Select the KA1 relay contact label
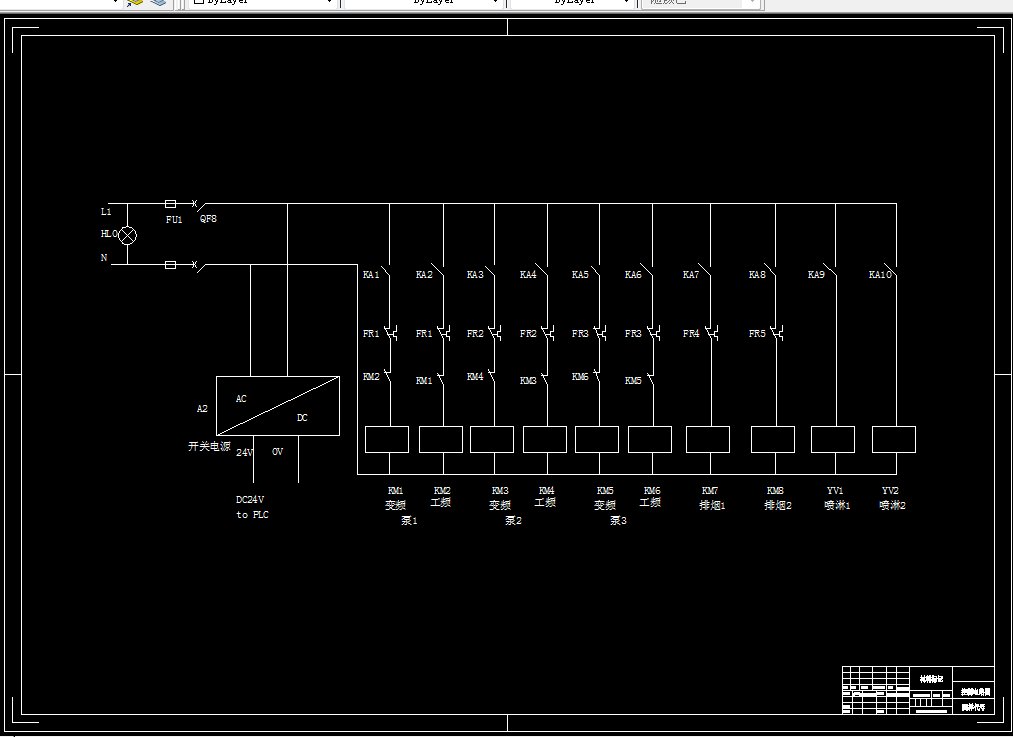 coord(371,275)
